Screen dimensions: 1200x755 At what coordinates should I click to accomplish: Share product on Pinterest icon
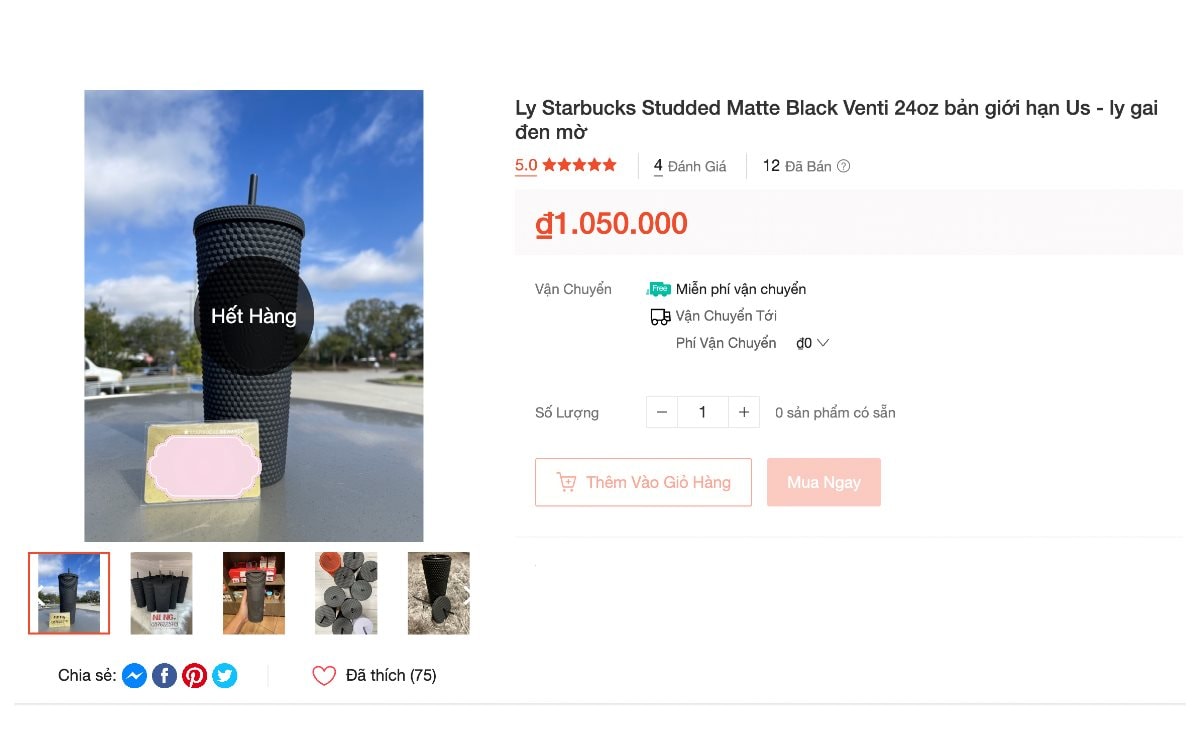click(x=194, y=676)
